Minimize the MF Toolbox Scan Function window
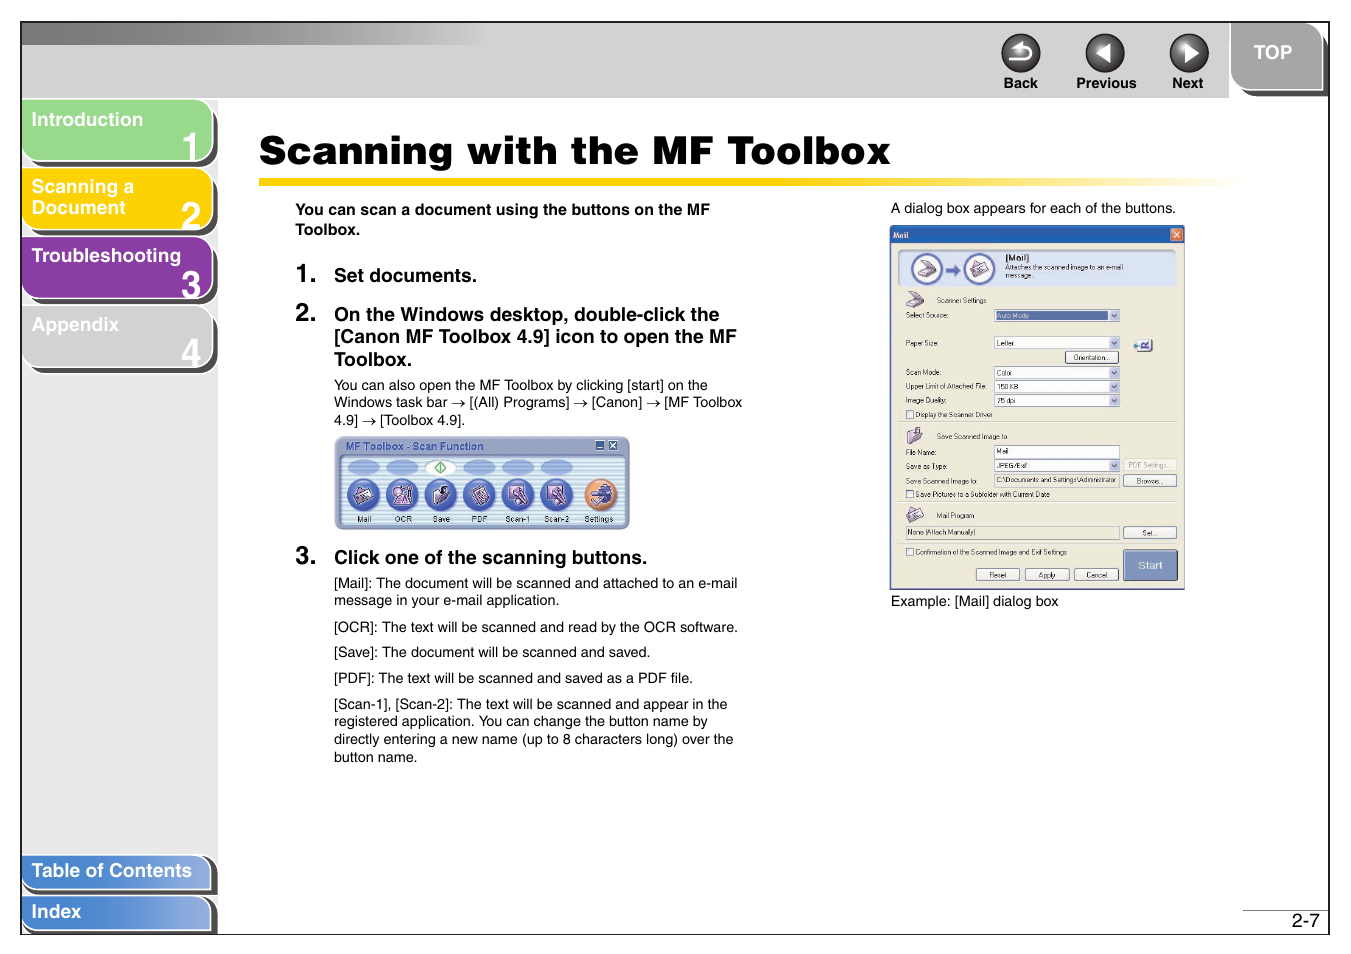The height and width of the screenshot is (954, 1351). [x=600, y=446]
